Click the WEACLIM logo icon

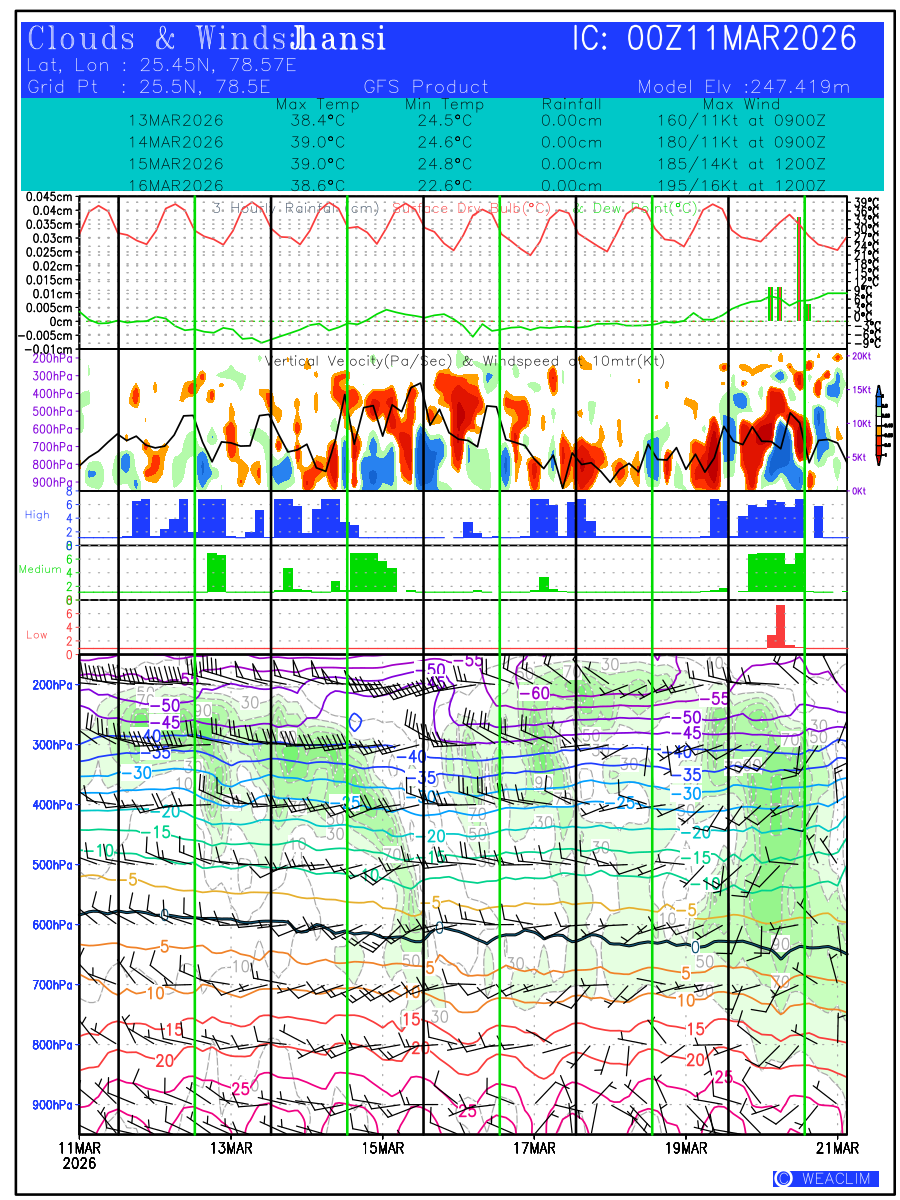(784, 1179)
